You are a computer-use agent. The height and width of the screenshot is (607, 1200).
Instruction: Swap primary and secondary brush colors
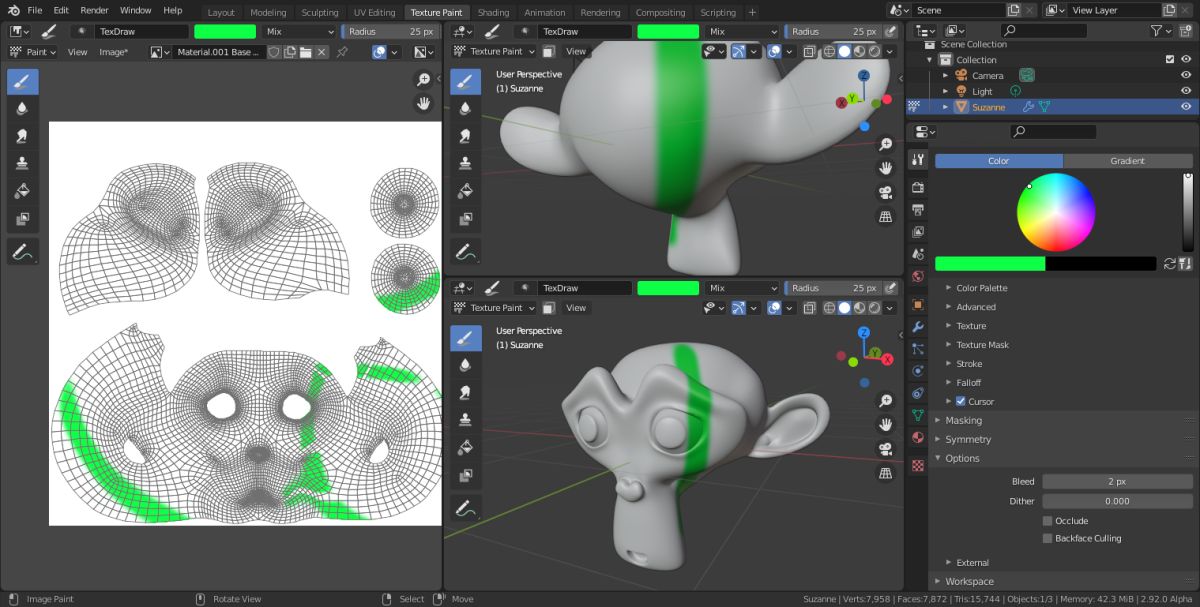point(1170,264)
